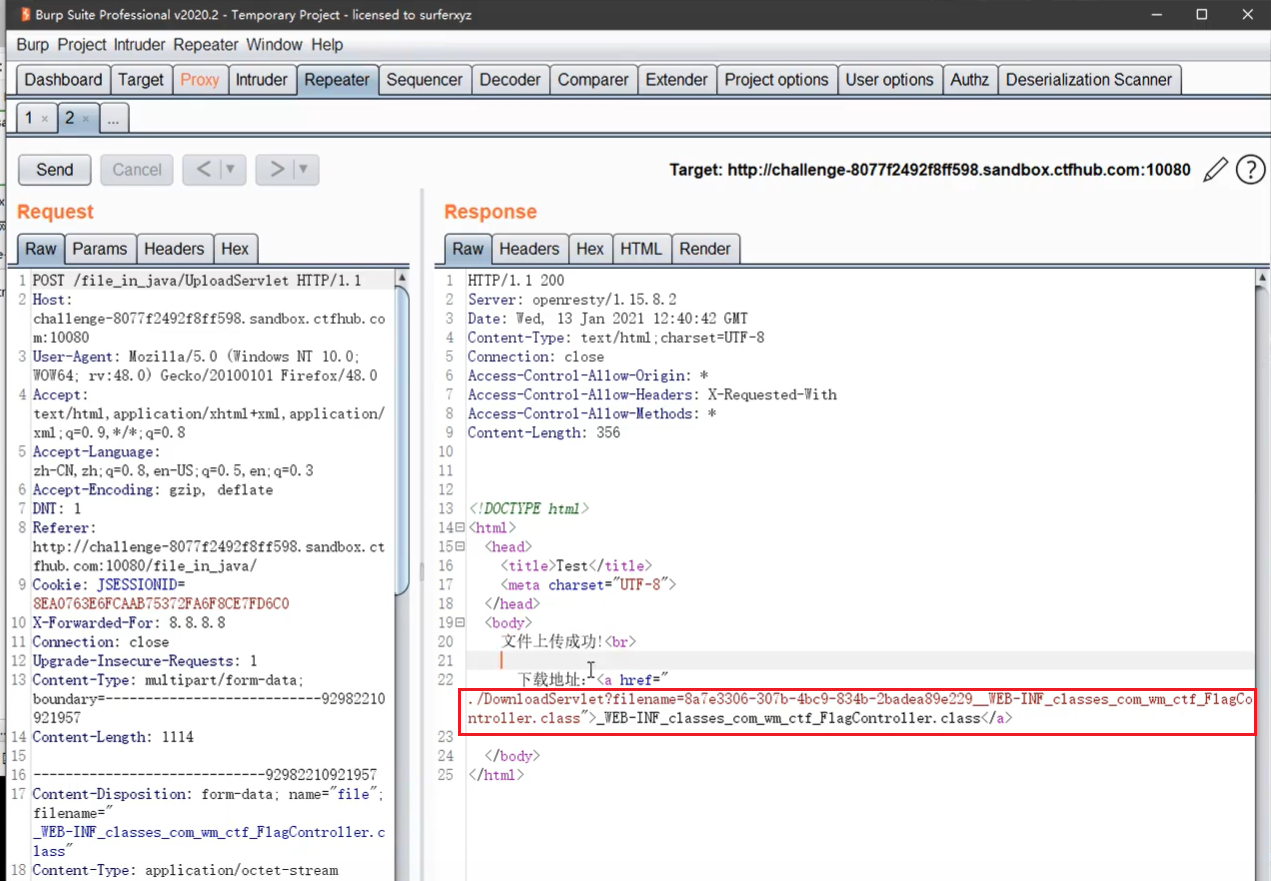This screenshot has height=881, width=1271.
Task: Click the Cancel button
Action: click(137, 169)
